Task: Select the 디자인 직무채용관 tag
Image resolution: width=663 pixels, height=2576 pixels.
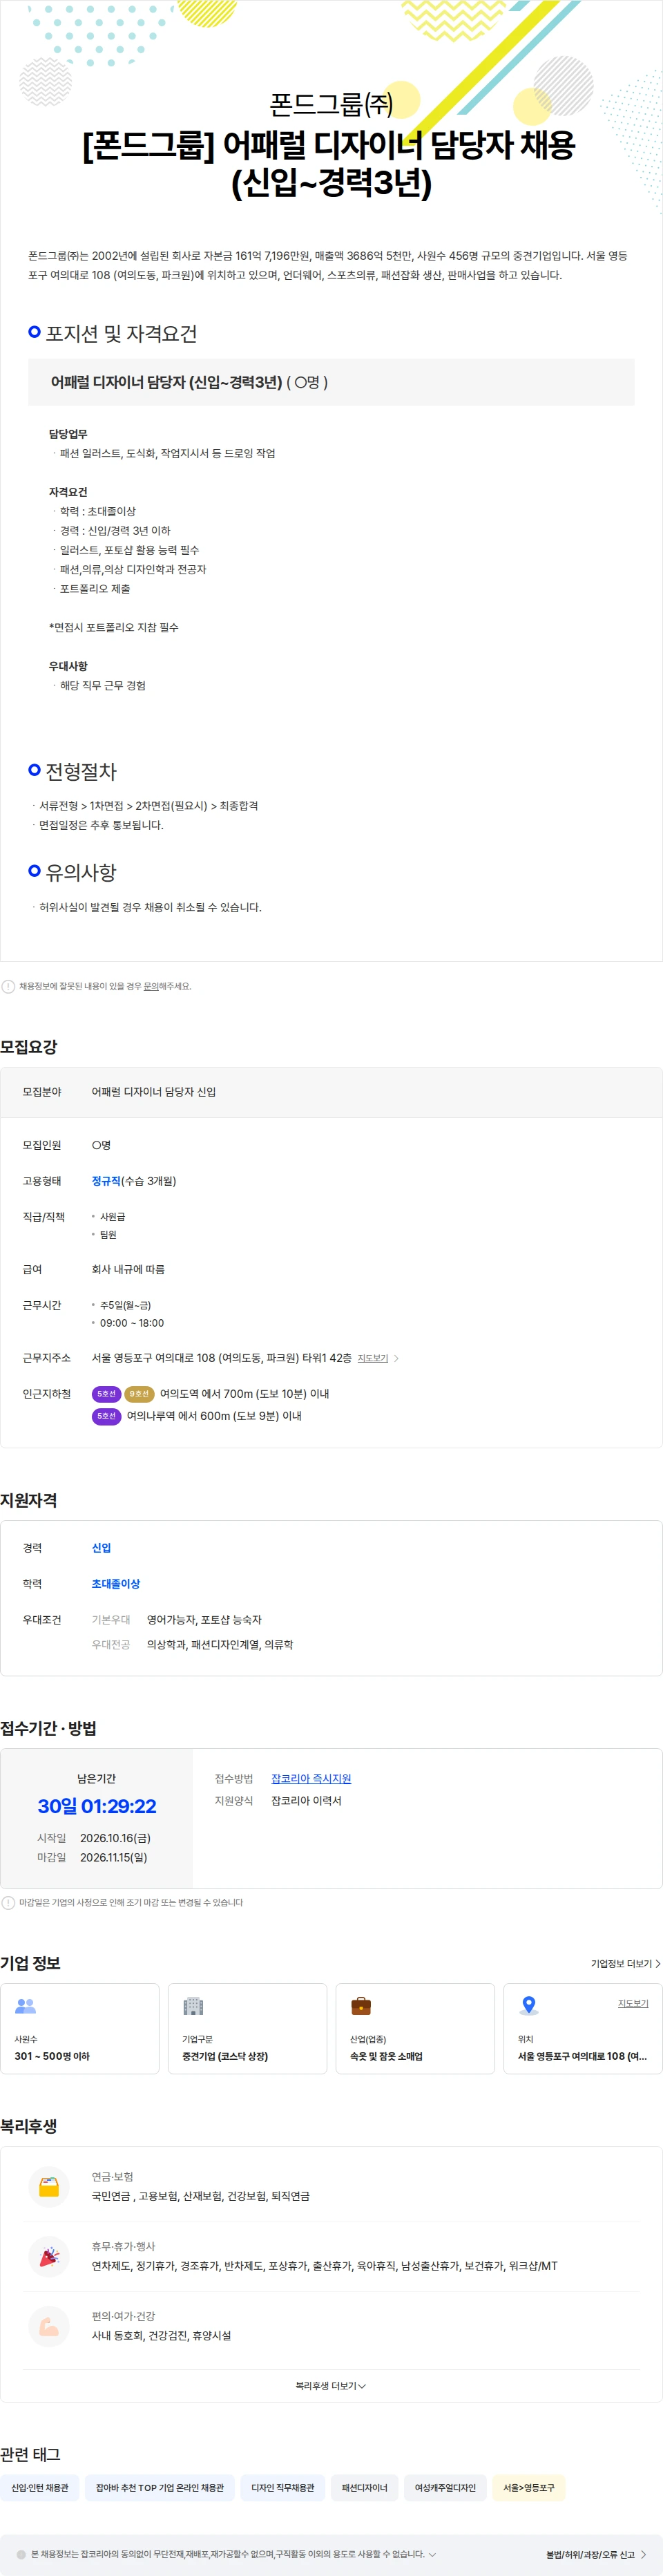Action: [x=283, y=2487]
